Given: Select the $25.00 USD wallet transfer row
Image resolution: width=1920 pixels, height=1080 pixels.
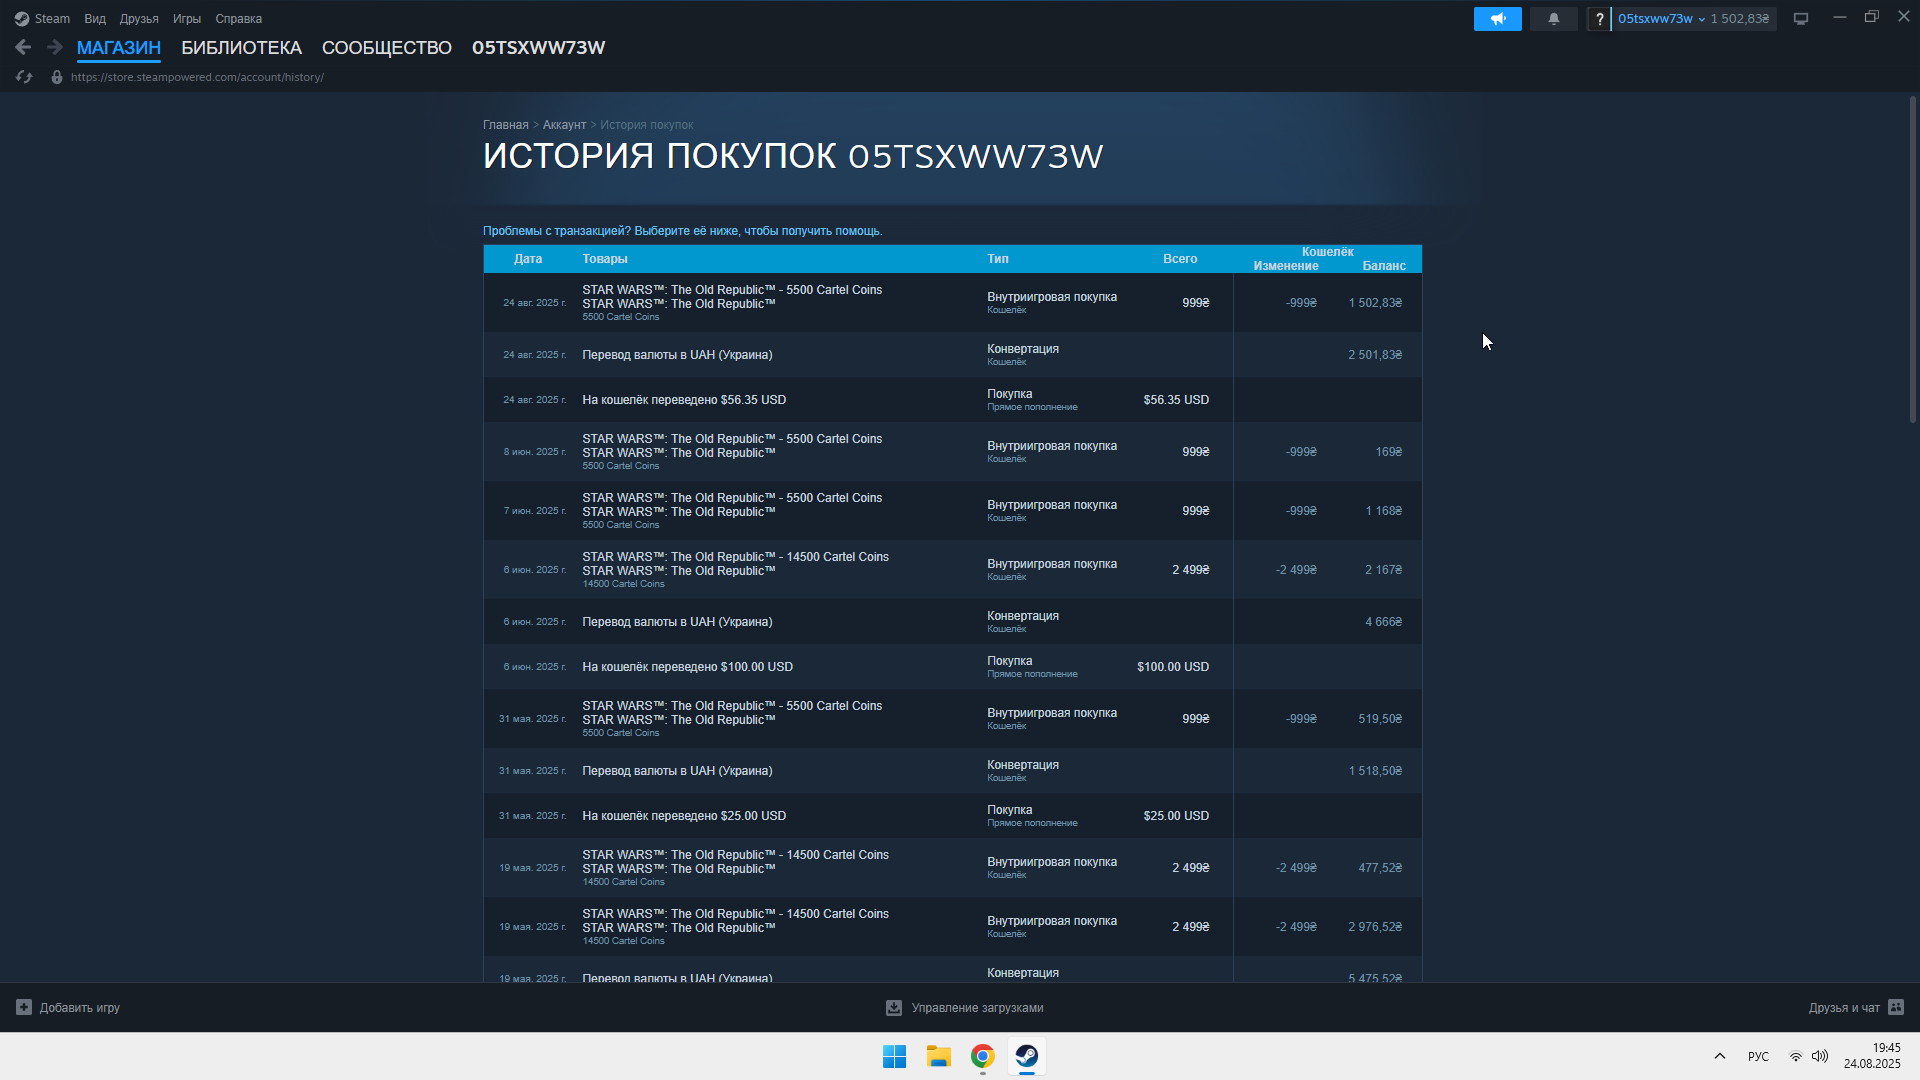Looking at the screenshot, I should click(952, 815).
